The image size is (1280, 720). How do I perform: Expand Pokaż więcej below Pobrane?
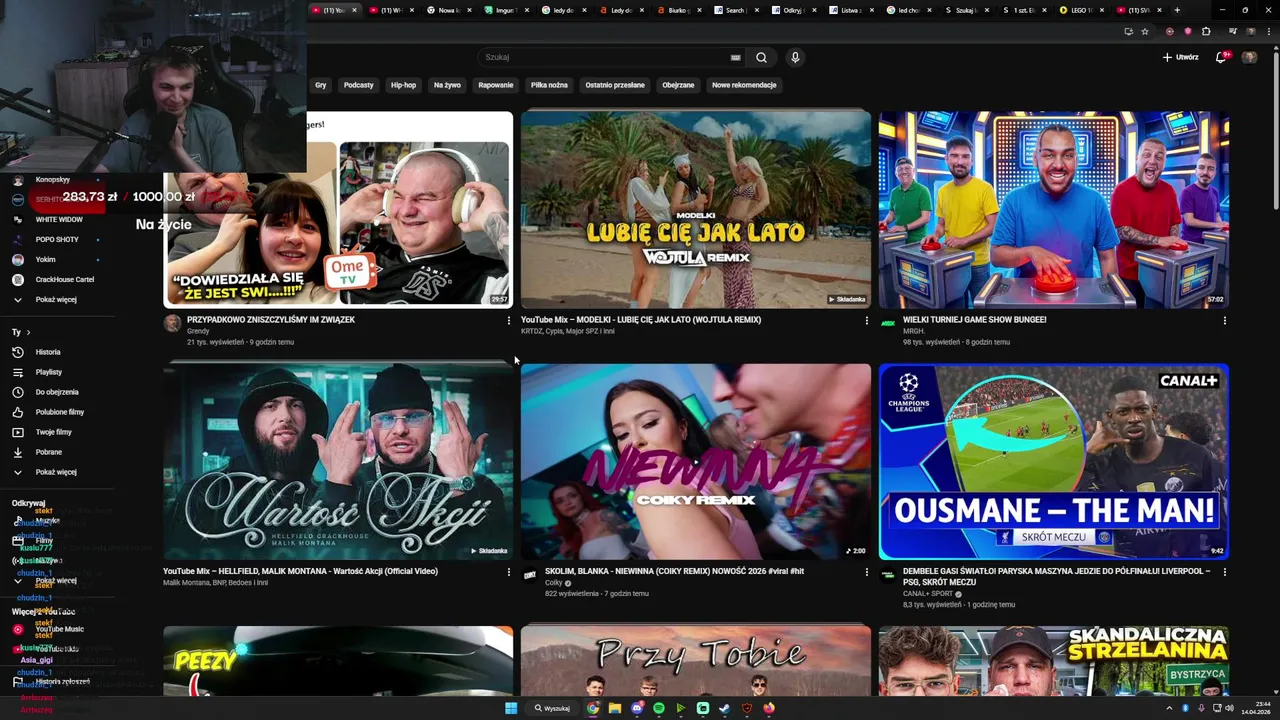[55, 472]
